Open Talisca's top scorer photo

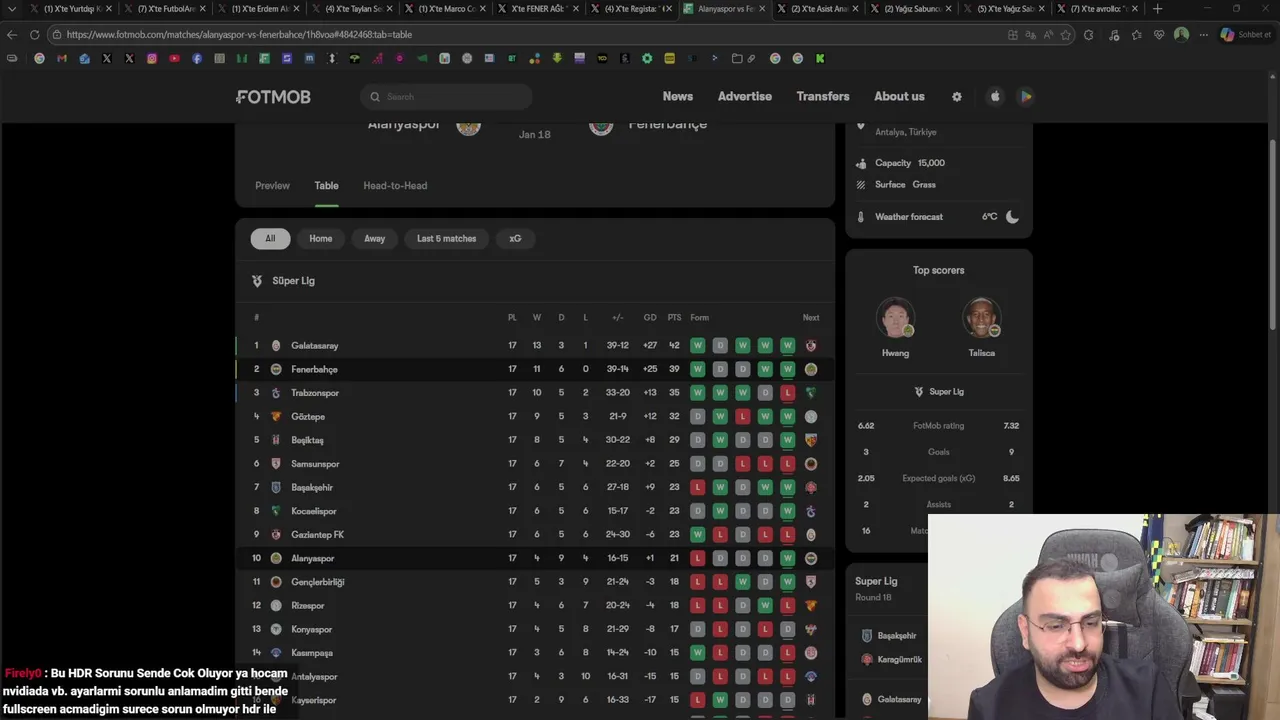tap(981, 318)
